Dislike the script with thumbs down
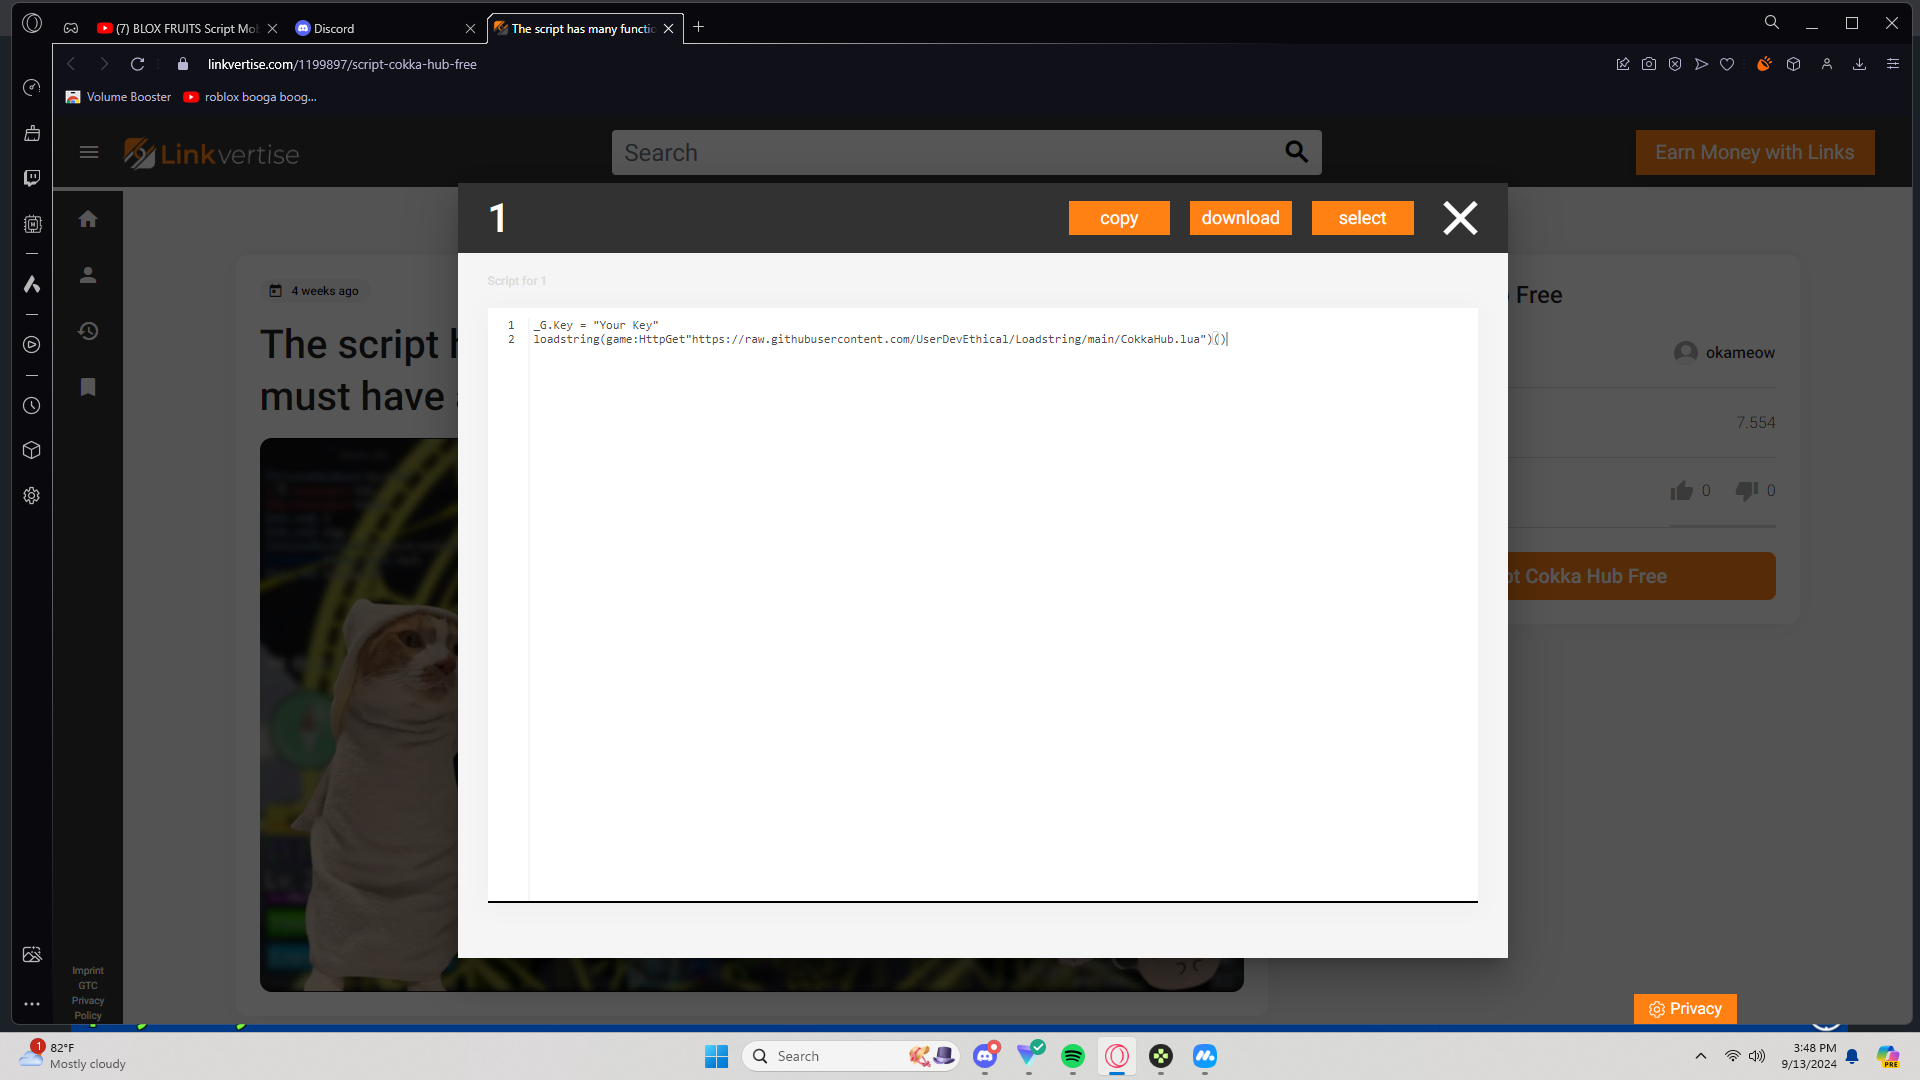Image resolution: width=1920 pixels, height=1080 pixels. (1747, 491)
